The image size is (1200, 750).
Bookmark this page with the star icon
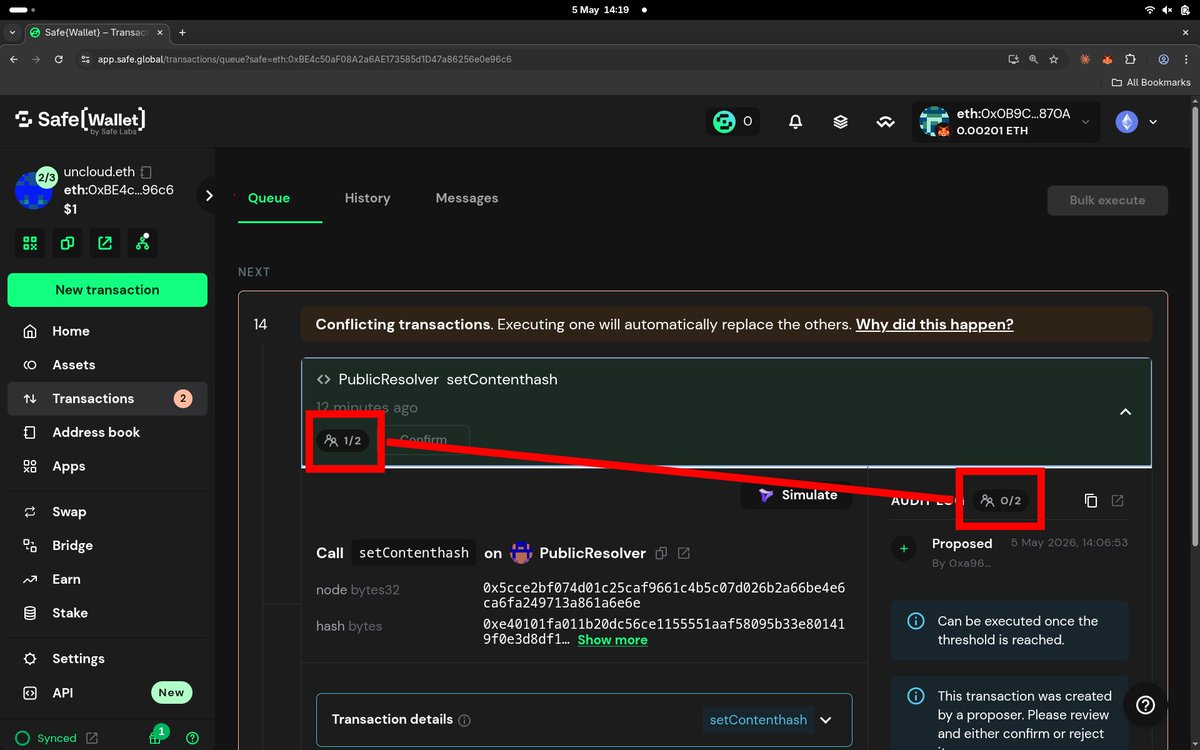1054,59
